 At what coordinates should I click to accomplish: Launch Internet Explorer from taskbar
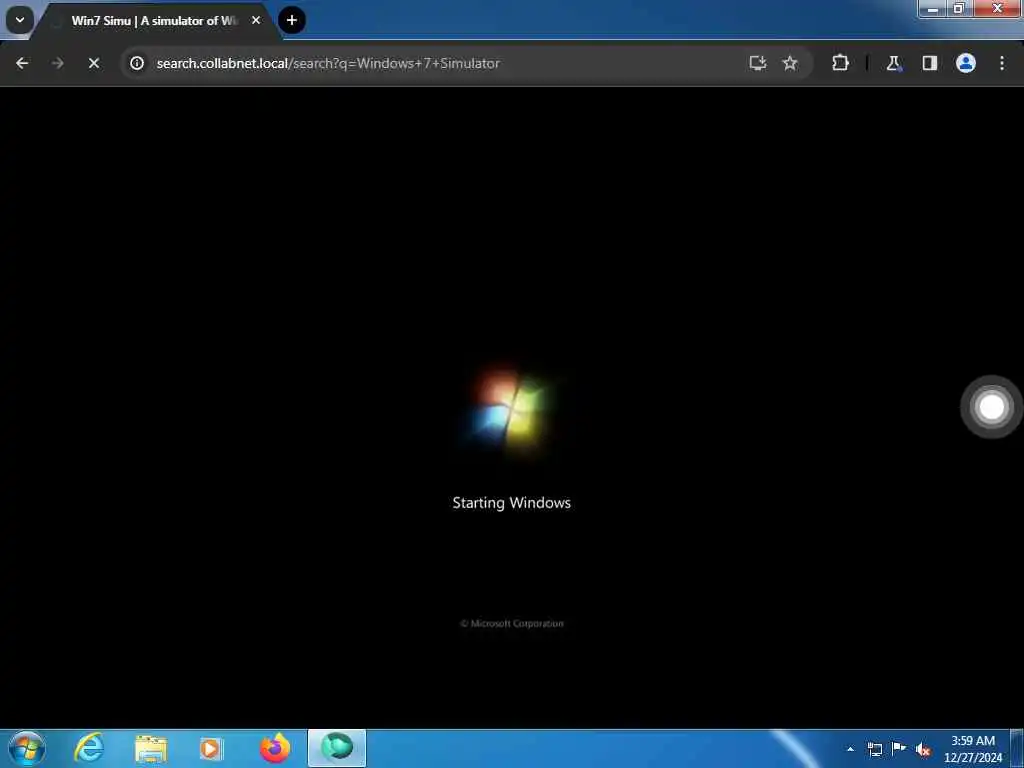pyautogui.click(x=89, y=748)
